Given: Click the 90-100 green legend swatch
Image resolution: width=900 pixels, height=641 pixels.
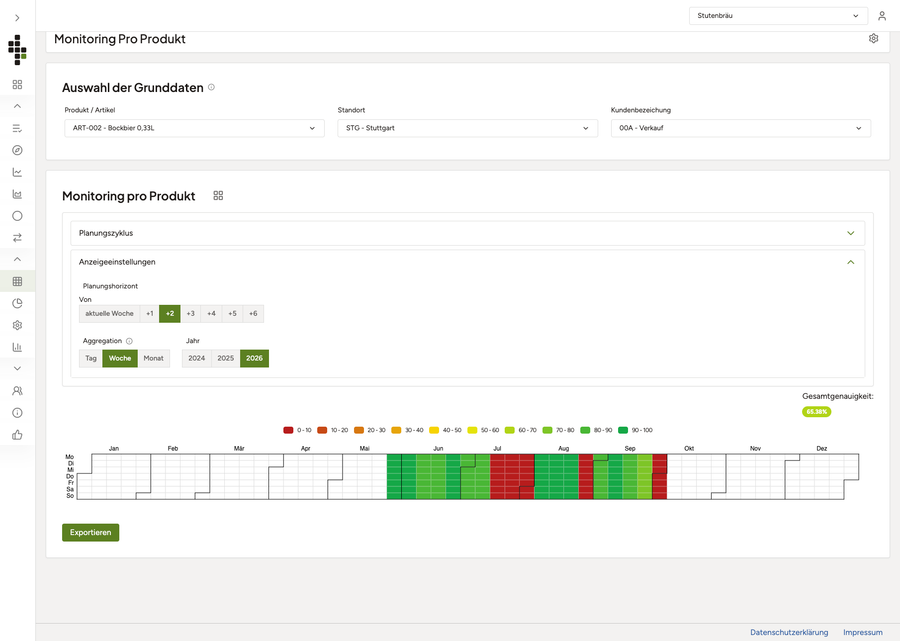Looking at the screenshot, I should [x=623, y=430].
